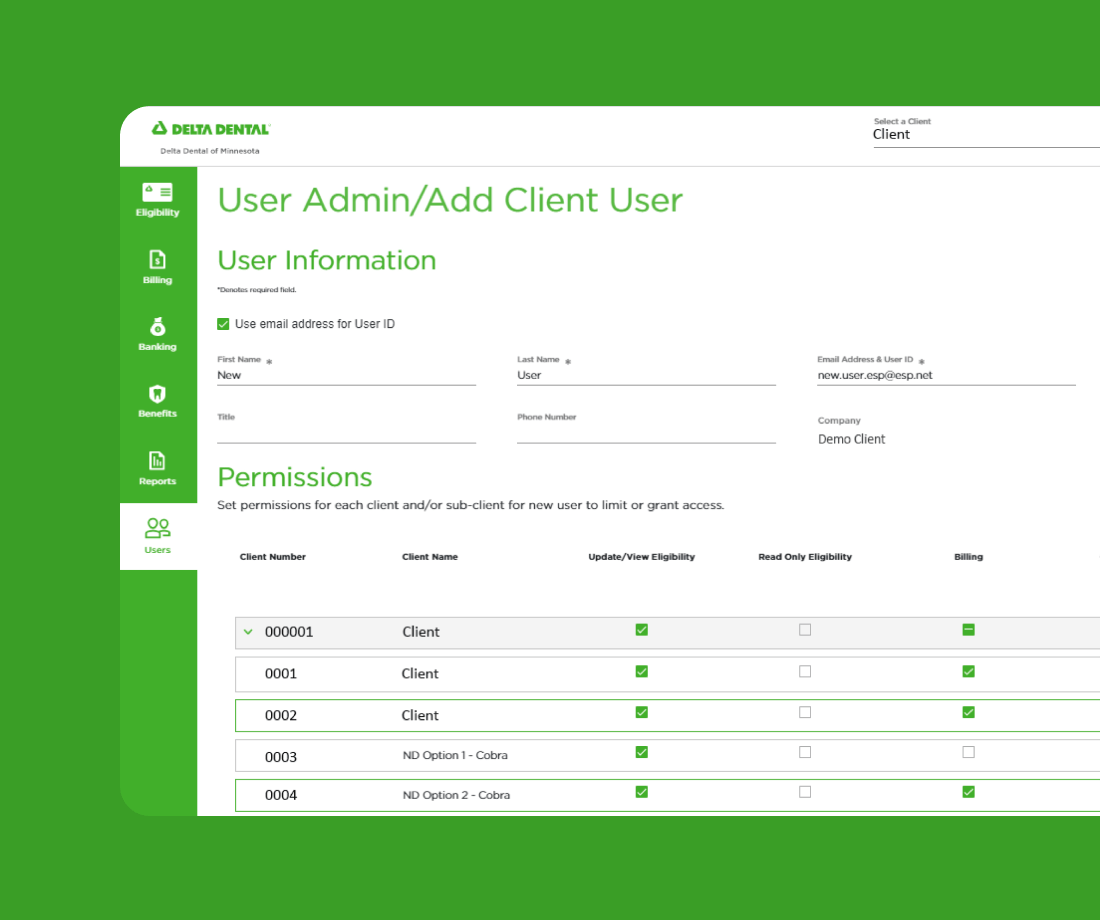Image resolution: width=1100 pixels, height=920 pixels.
Task: Click client number 000001
Action: click(x=289, y=632)
